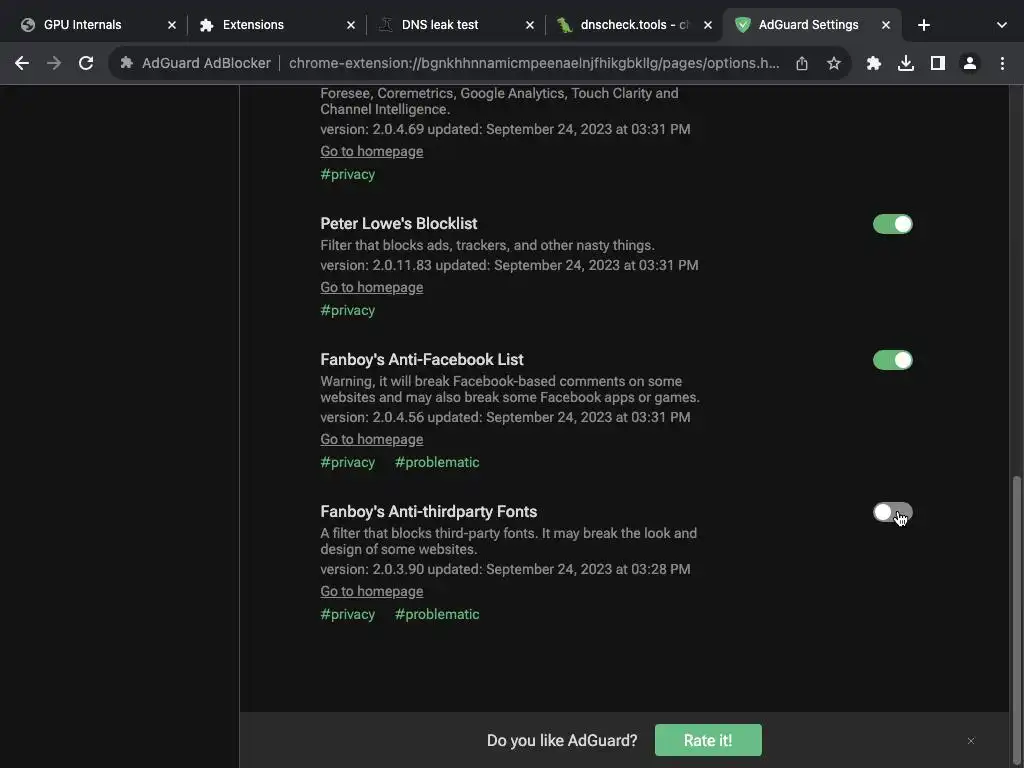Reload the AdGuard settings page

point(86,63)
